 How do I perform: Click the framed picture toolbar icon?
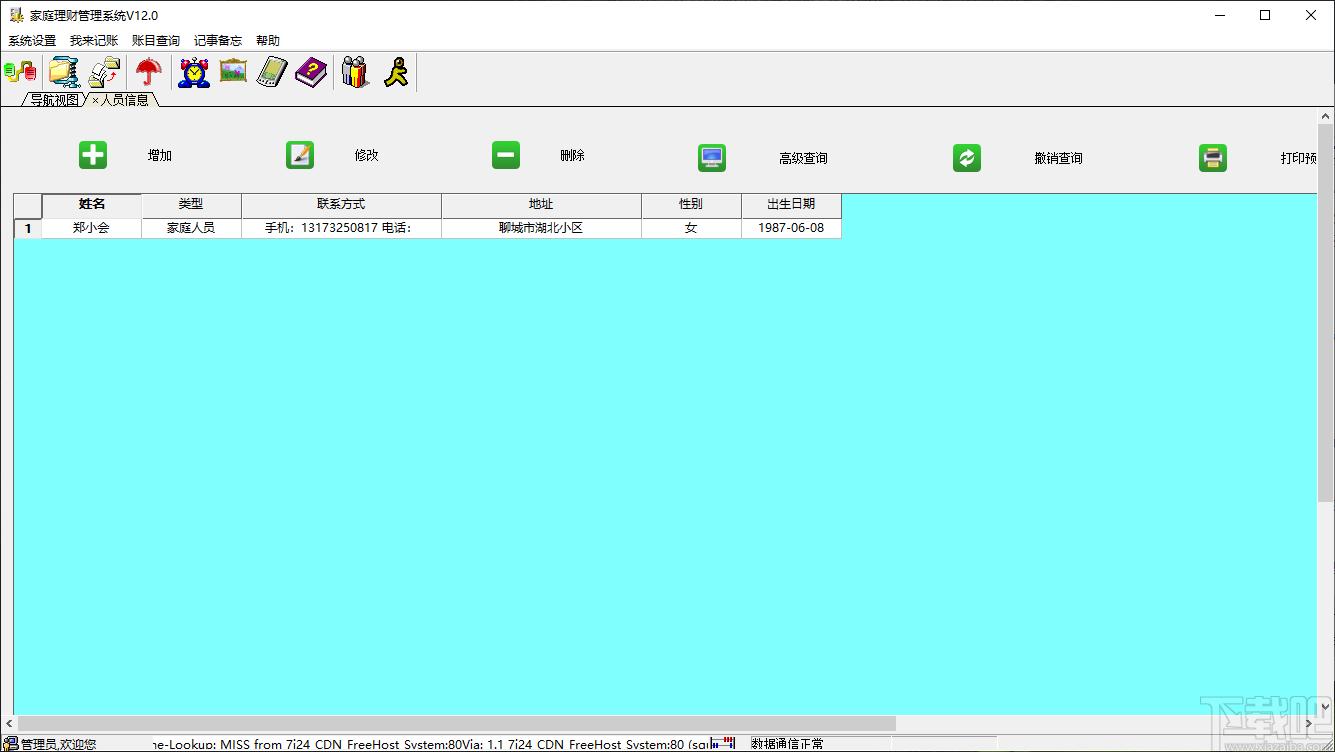tap(233, 72)
